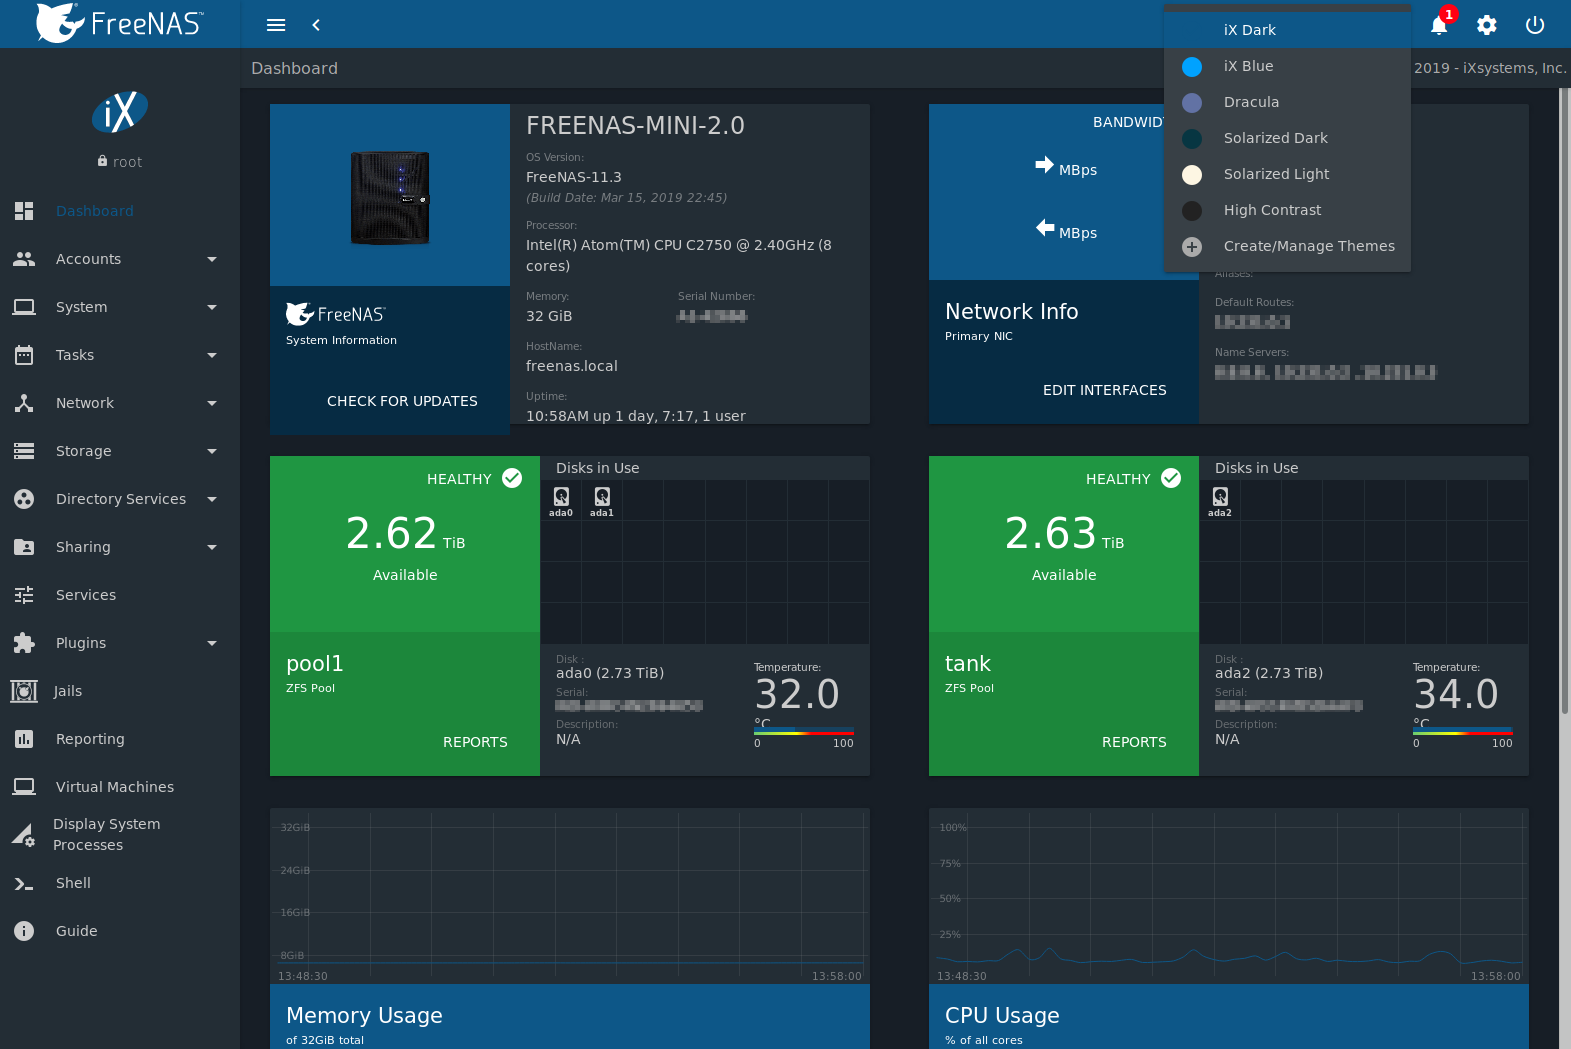The image size is (1571, 1049).
Task: Open REPORTS for pool1
Action: pyautogui.click(x=475, y=742)
